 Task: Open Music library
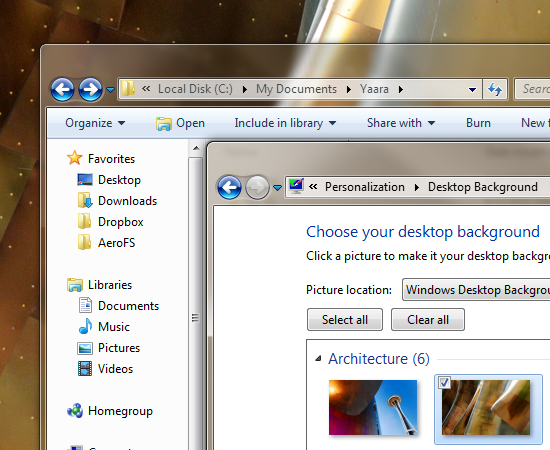(x=114, y=327)
